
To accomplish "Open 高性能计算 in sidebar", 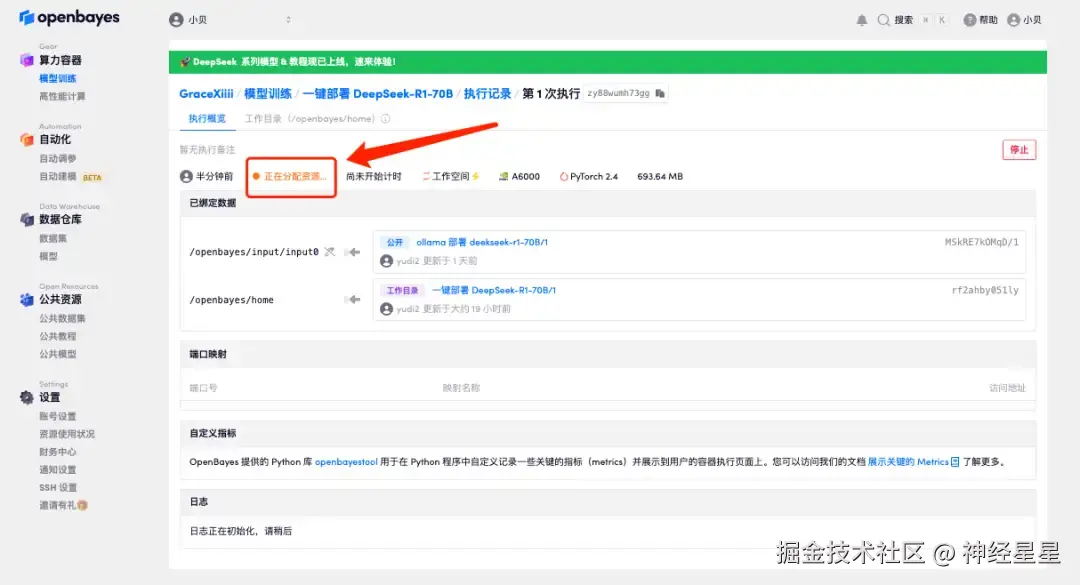I will click(62, 96).
